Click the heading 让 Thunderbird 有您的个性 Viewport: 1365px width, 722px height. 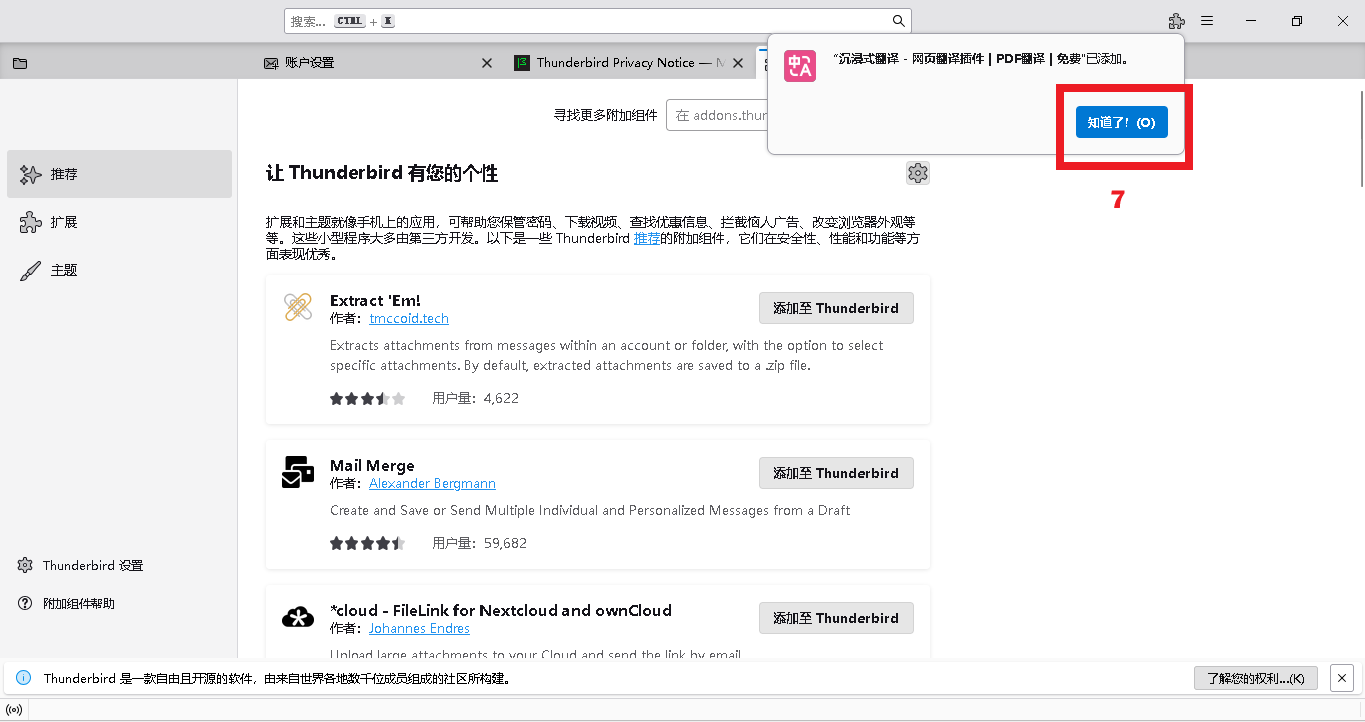point(382,173)
